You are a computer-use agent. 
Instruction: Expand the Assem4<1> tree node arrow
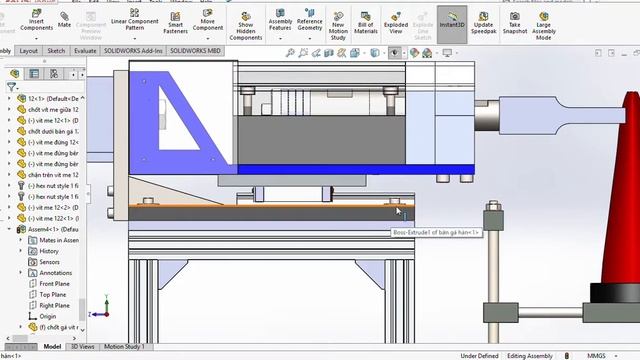pyautogui.click(x=9, y=229)
